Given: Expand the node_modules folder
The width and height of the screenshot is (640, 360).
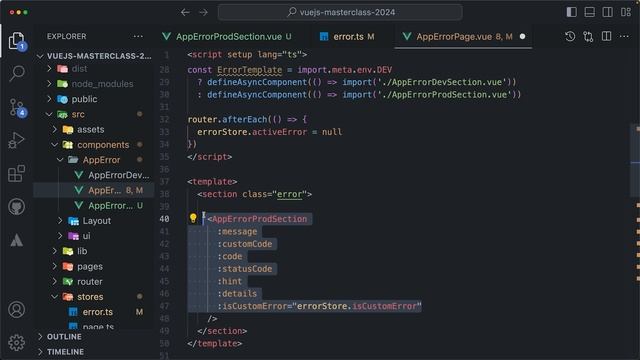Looking at the screenshot, I should pyautogui.click(x=94, y=84).
